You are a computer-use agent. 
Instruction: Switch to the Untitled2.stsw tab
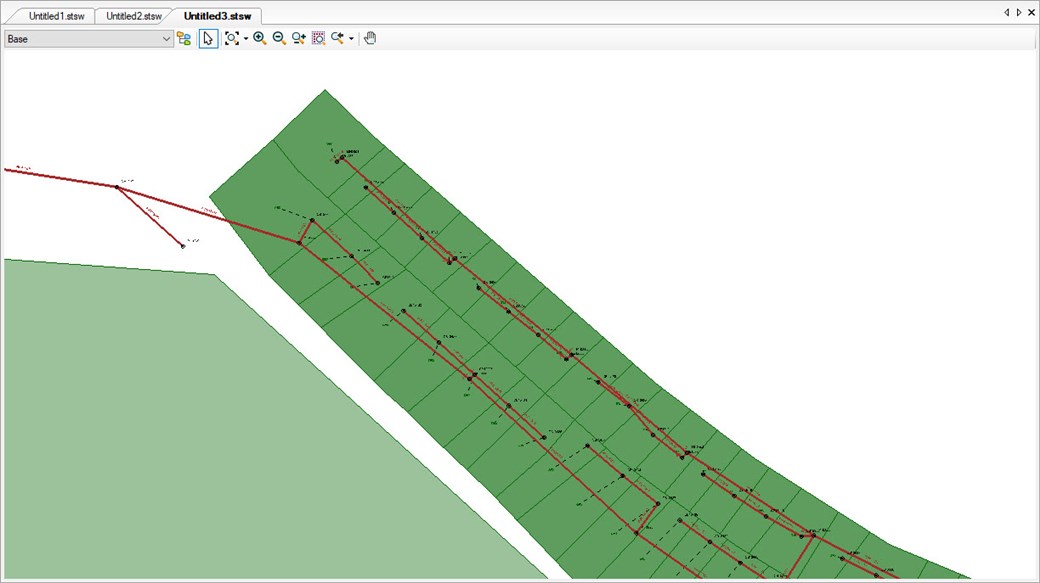click(x=134, y=16)
